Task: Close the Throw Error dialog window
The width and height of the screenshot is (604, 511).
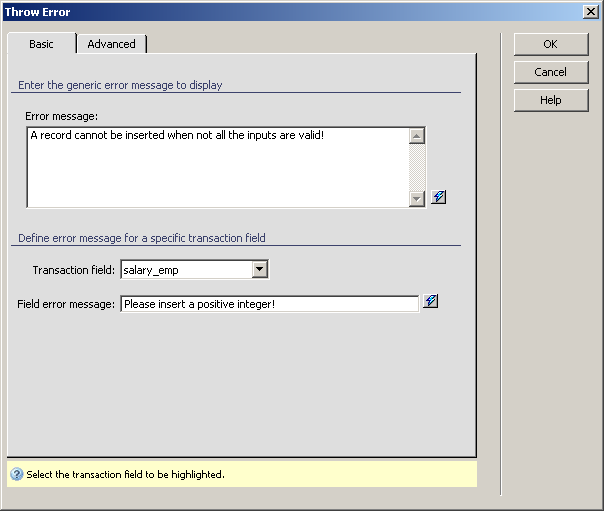Action: coord(590,11)
